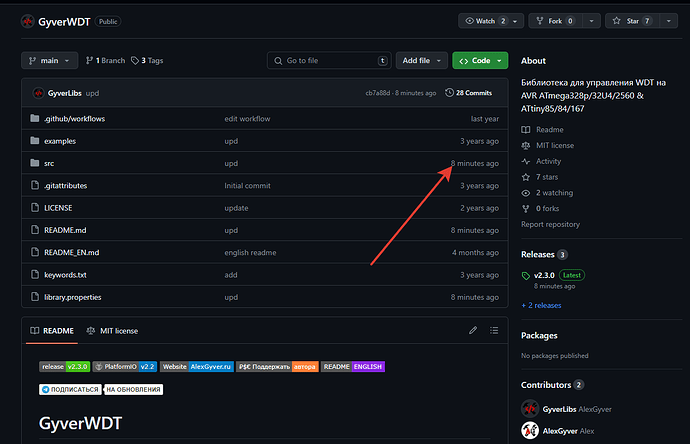Click the AlexGyver contributor avatar
The width and height of the screenshot is (690, 444).
(x=530, y=430)
